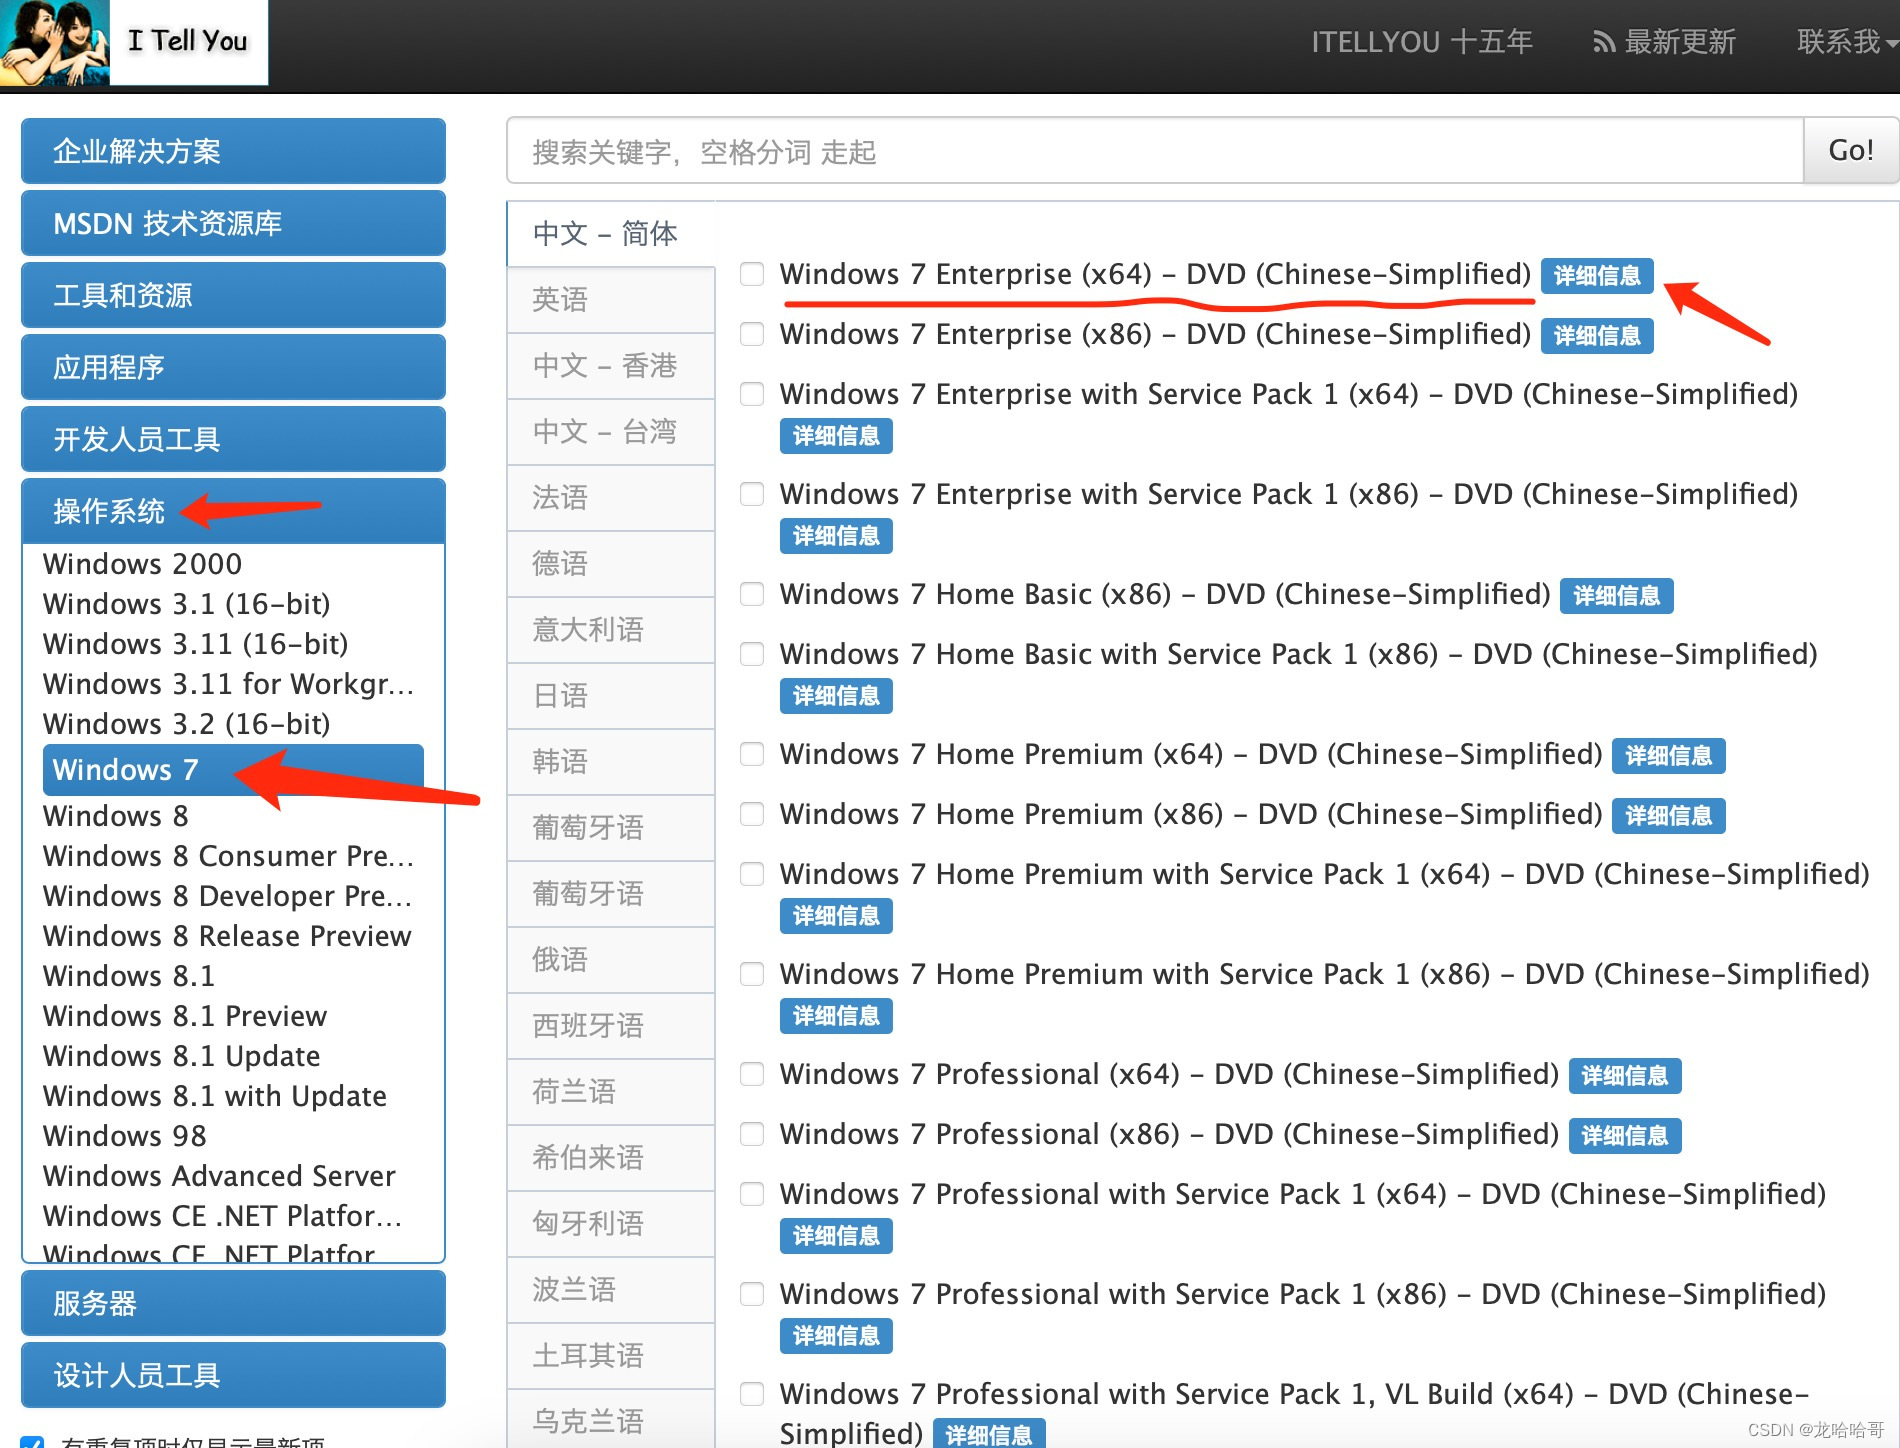
Task: Switch to 法语 language tab
Action: click(x=610, y=498)
